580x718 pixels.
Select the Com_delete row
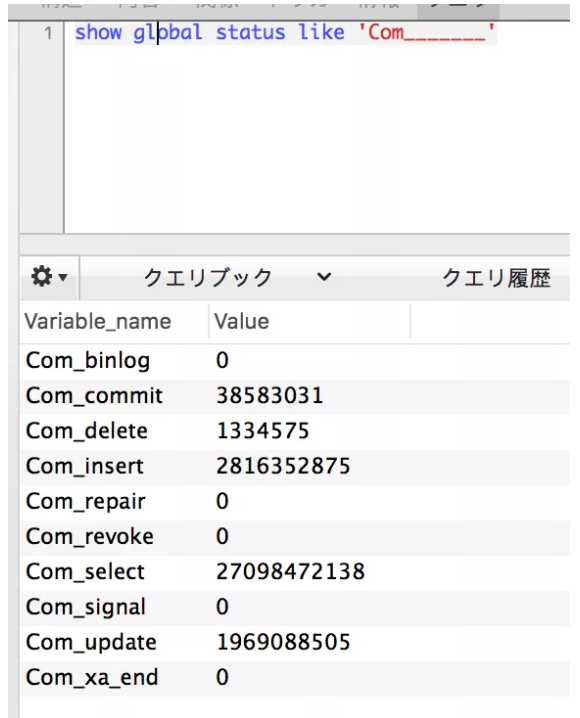tap(295, 431)
